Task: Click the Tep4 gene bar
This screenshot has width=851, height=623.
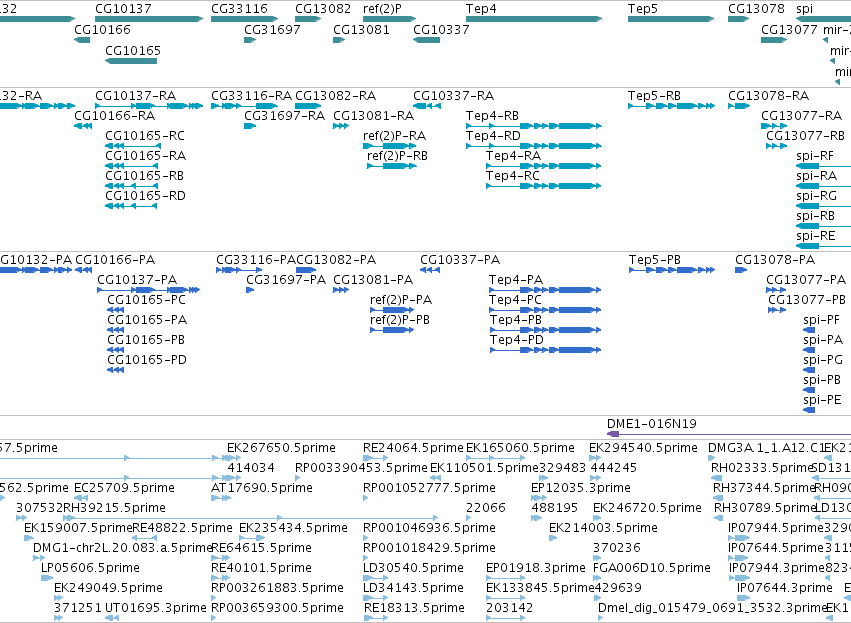Action: [x=534, y=19]
